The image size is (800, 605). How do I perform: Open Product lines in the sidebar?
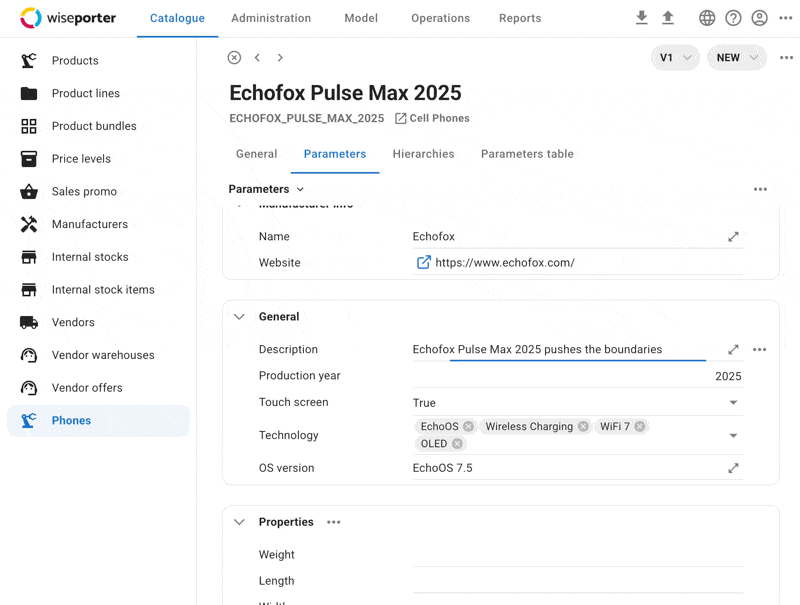[x=98, y=93]
